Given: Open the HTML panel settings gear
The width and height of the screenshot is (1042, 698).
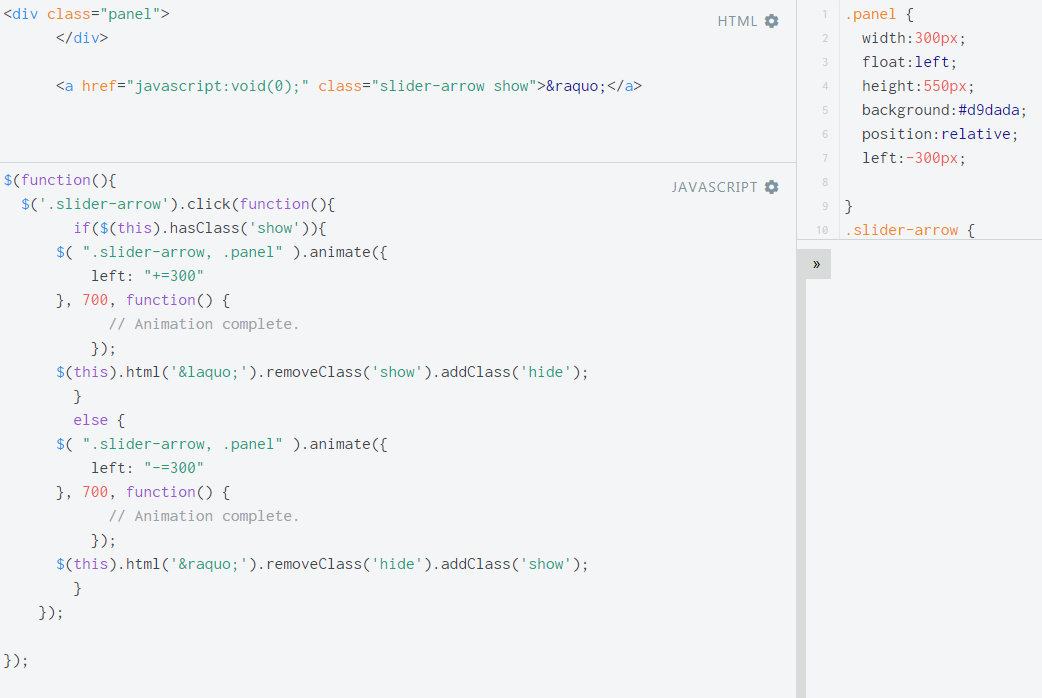Looking at the screenshot, I should 771,21.
